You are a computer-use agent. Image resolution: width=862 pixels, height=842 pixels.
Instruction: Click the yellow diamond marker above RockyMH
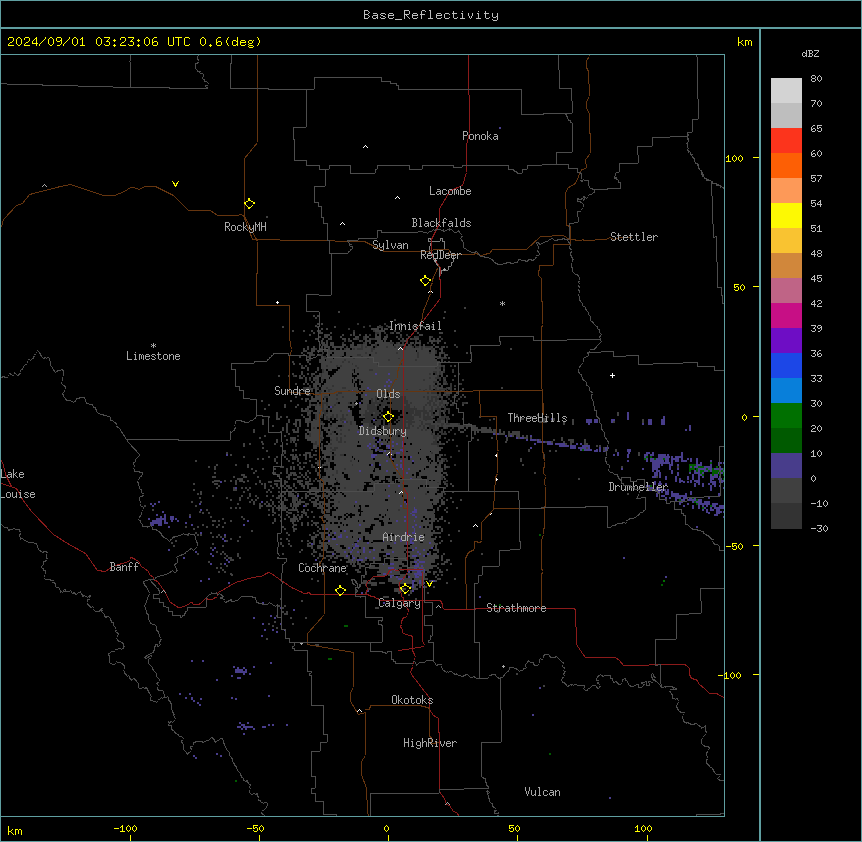coord(249,203)
